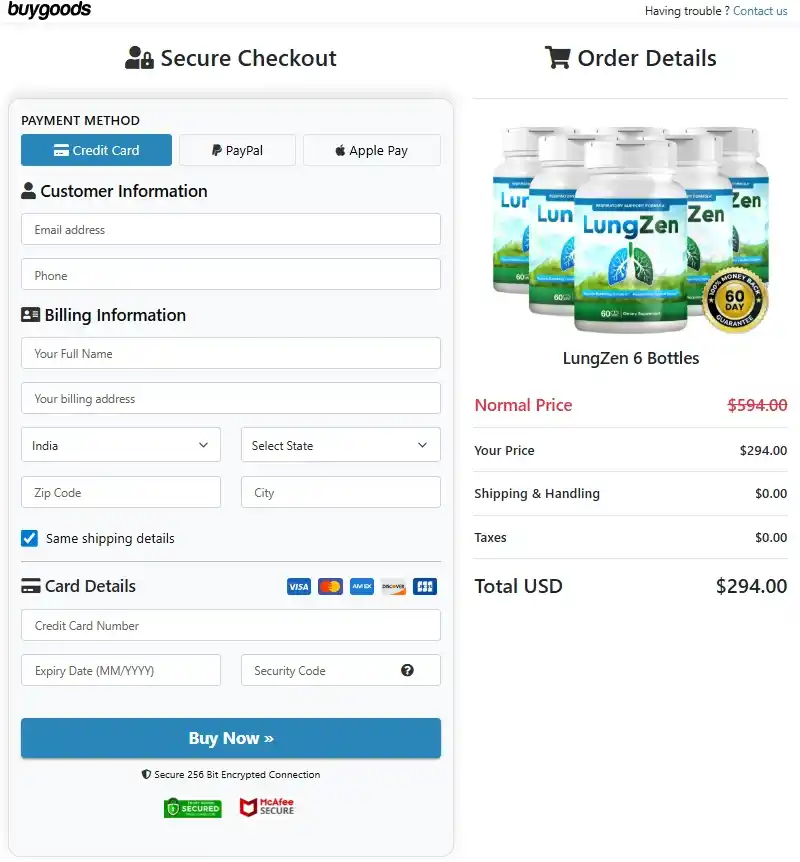The height and width of the screenshot is (862, 800).
Task: Click the Mastercard icon
Action: point(330,587)
